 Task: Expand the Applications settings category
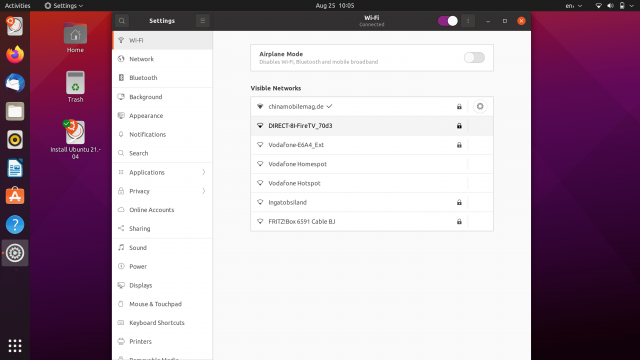coord(162,172)
